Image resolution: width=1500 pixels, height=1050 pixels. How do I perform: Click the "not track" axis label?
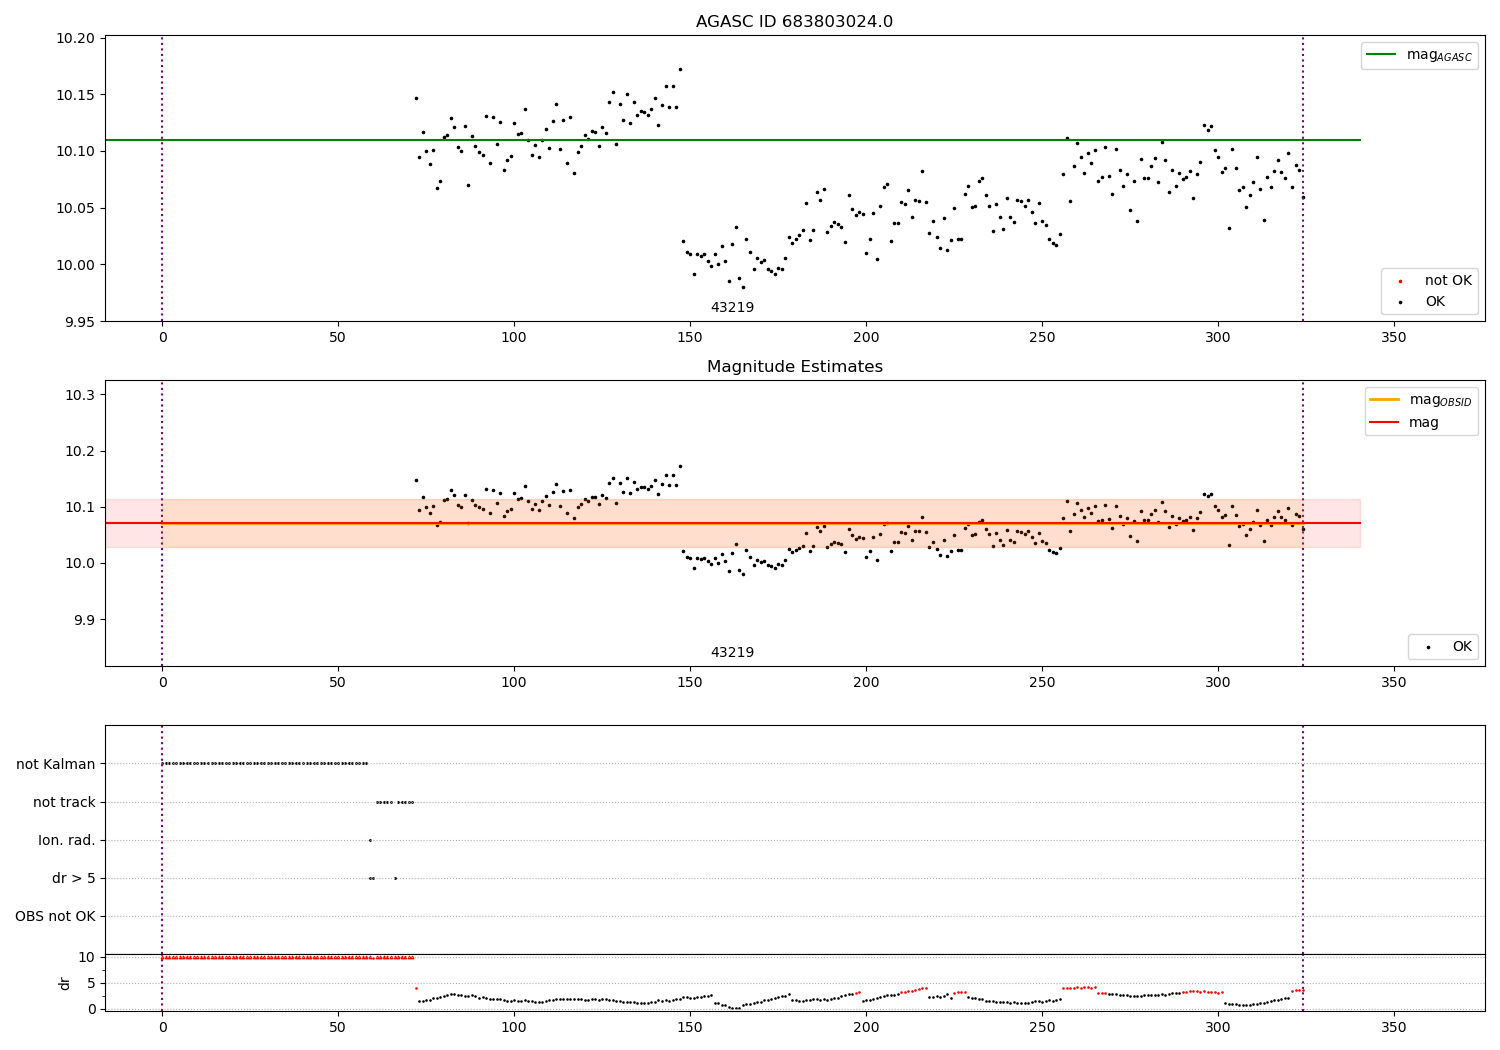pos(64,802)
